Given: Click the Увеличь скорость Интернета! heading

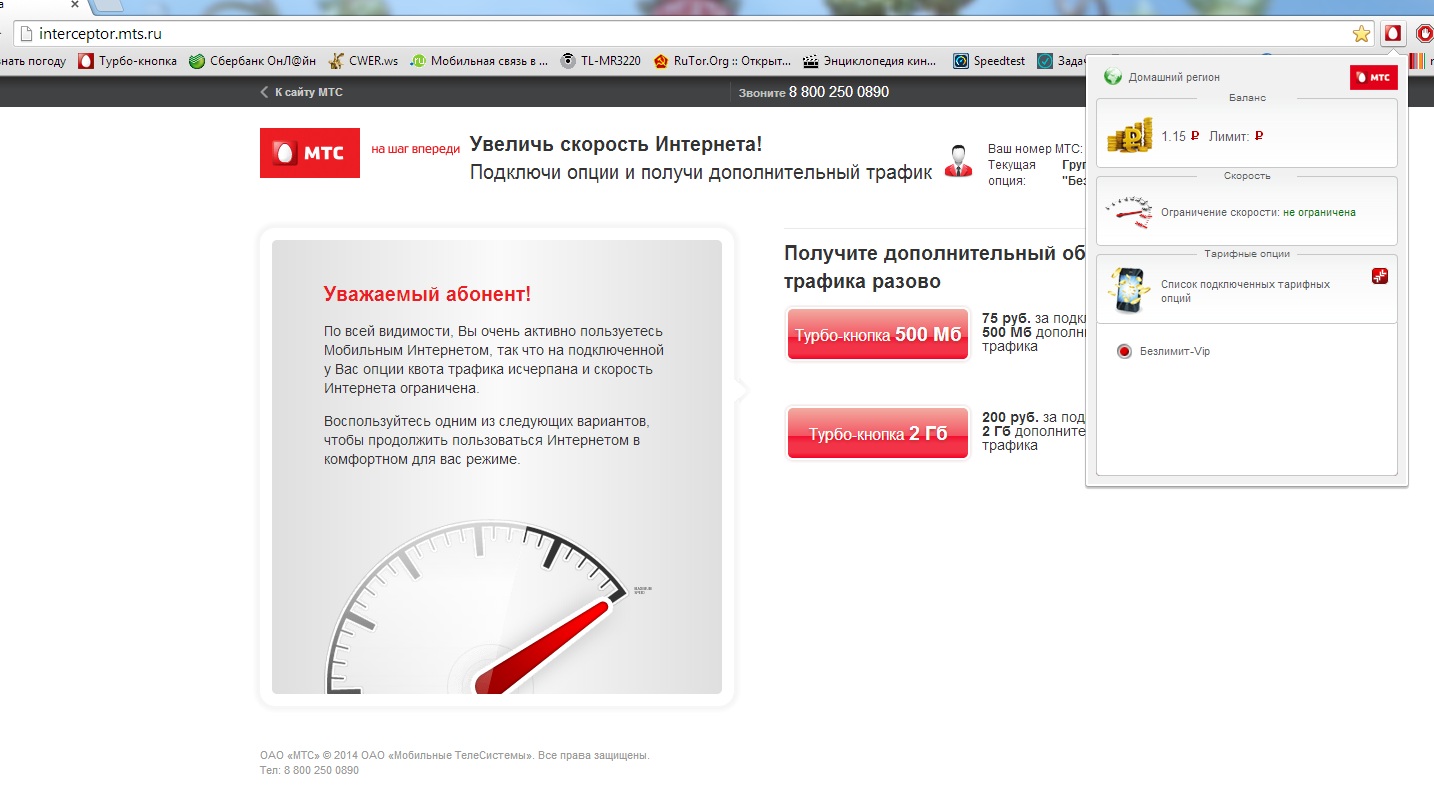Looking at the screenshot, I should 616,144.
